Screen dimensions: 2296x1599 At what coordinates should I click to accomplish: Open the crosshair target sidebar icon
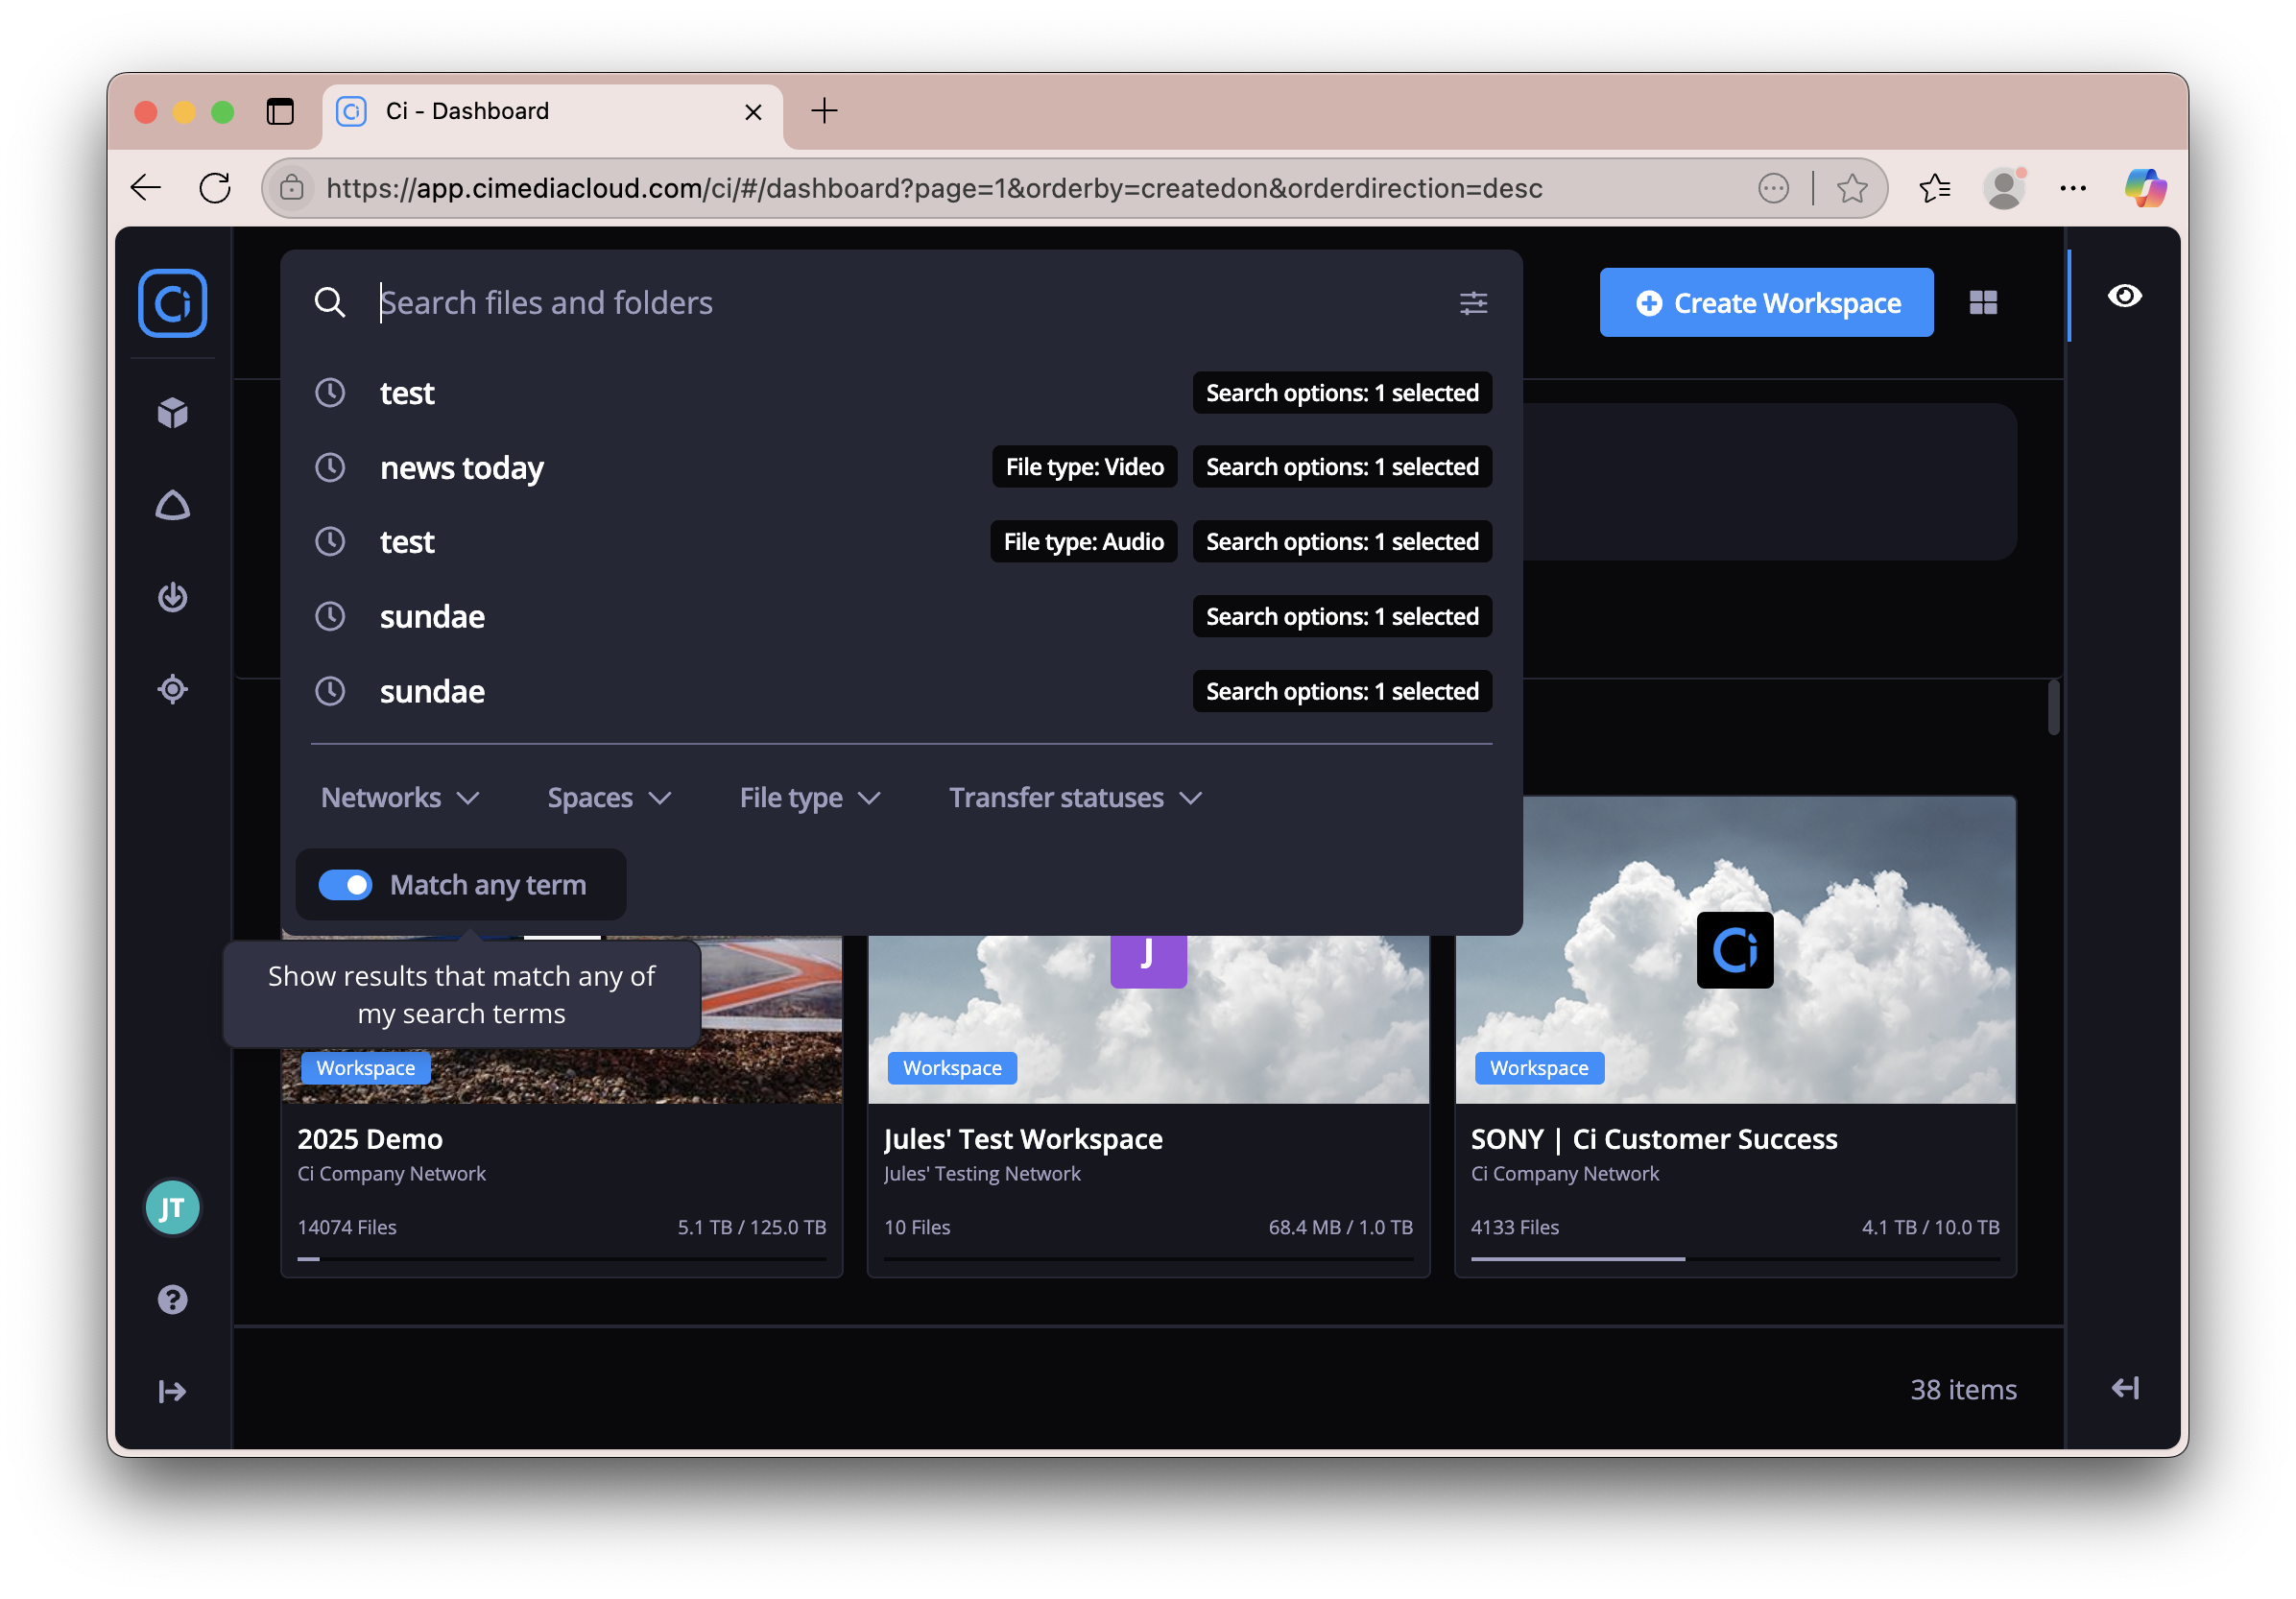[x=172, y=689]
